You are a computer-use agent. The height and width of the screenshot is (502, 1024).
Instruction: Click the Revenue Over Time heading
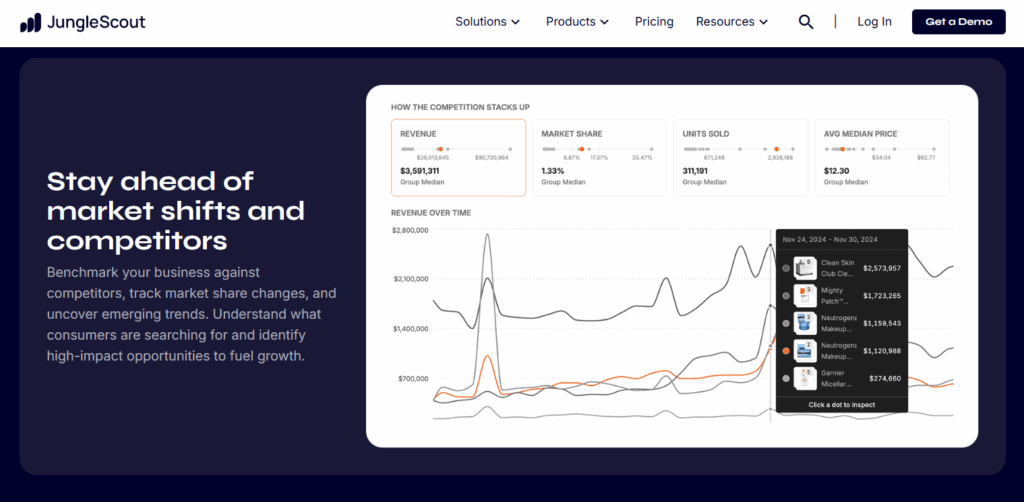(431, 213)
